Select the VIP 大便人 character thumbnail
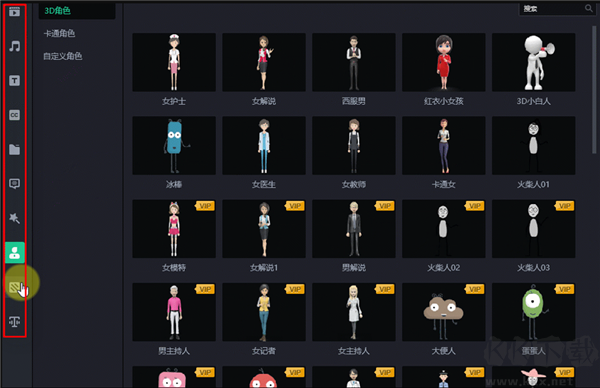The height and width of the screenshot is (388, 600). click(443, 312)
